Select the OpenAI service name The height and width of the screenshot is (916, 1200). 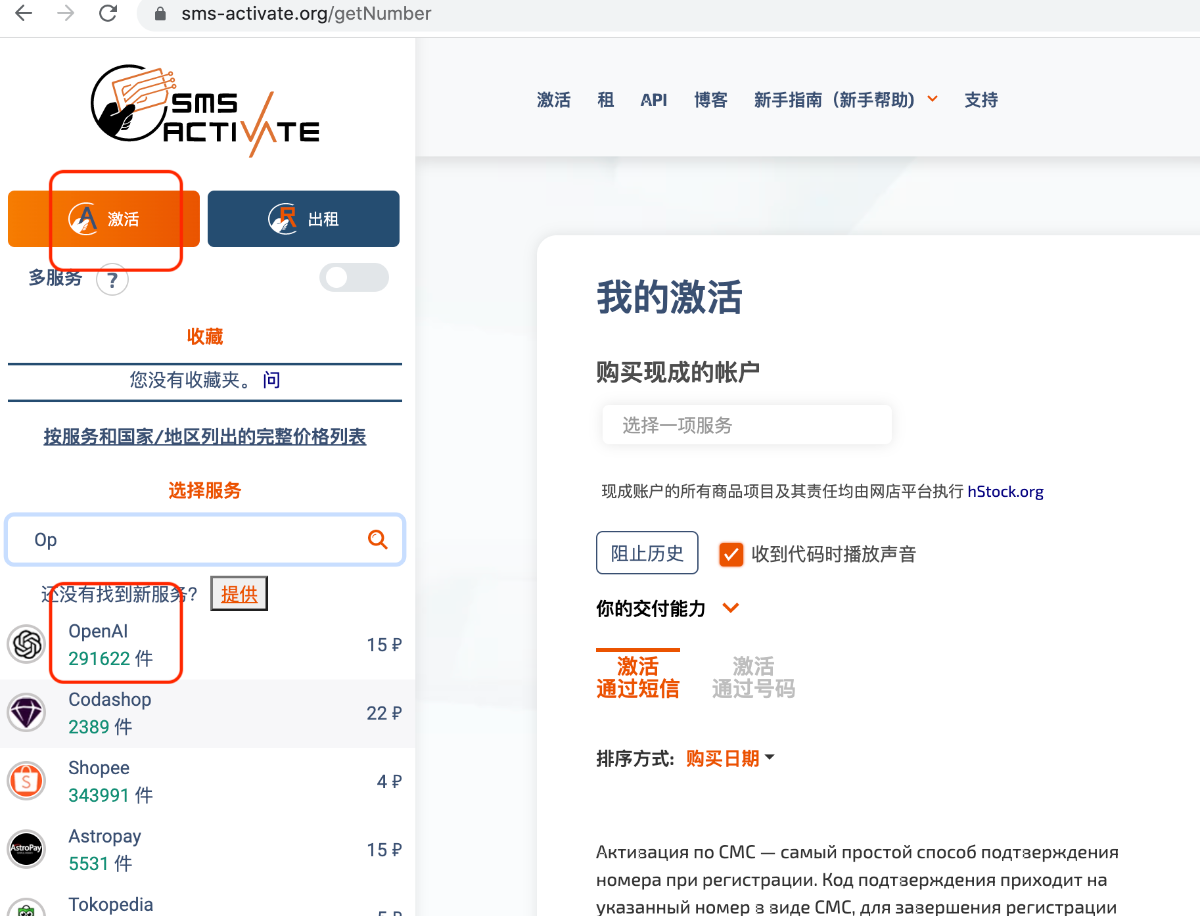98,632
